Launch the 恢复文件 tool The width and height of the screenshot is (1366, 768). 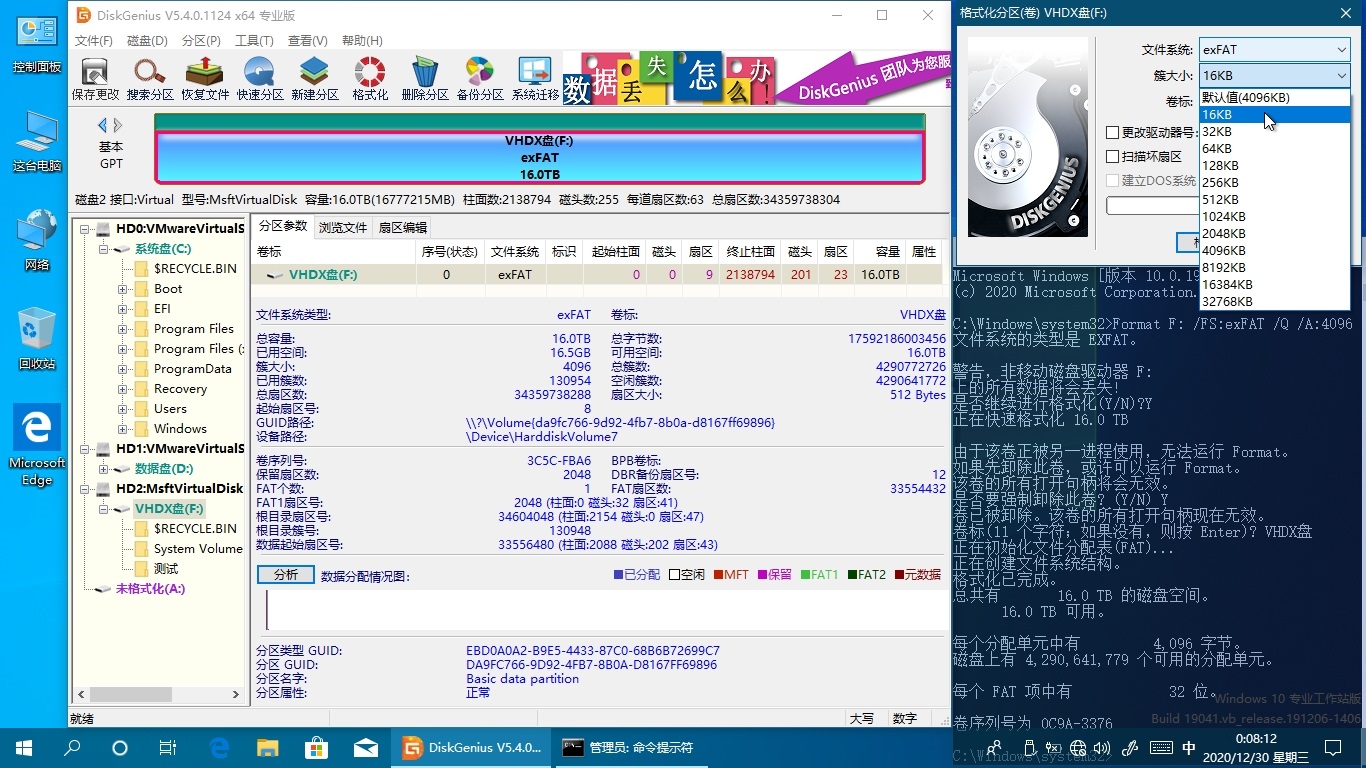(205, 79)
